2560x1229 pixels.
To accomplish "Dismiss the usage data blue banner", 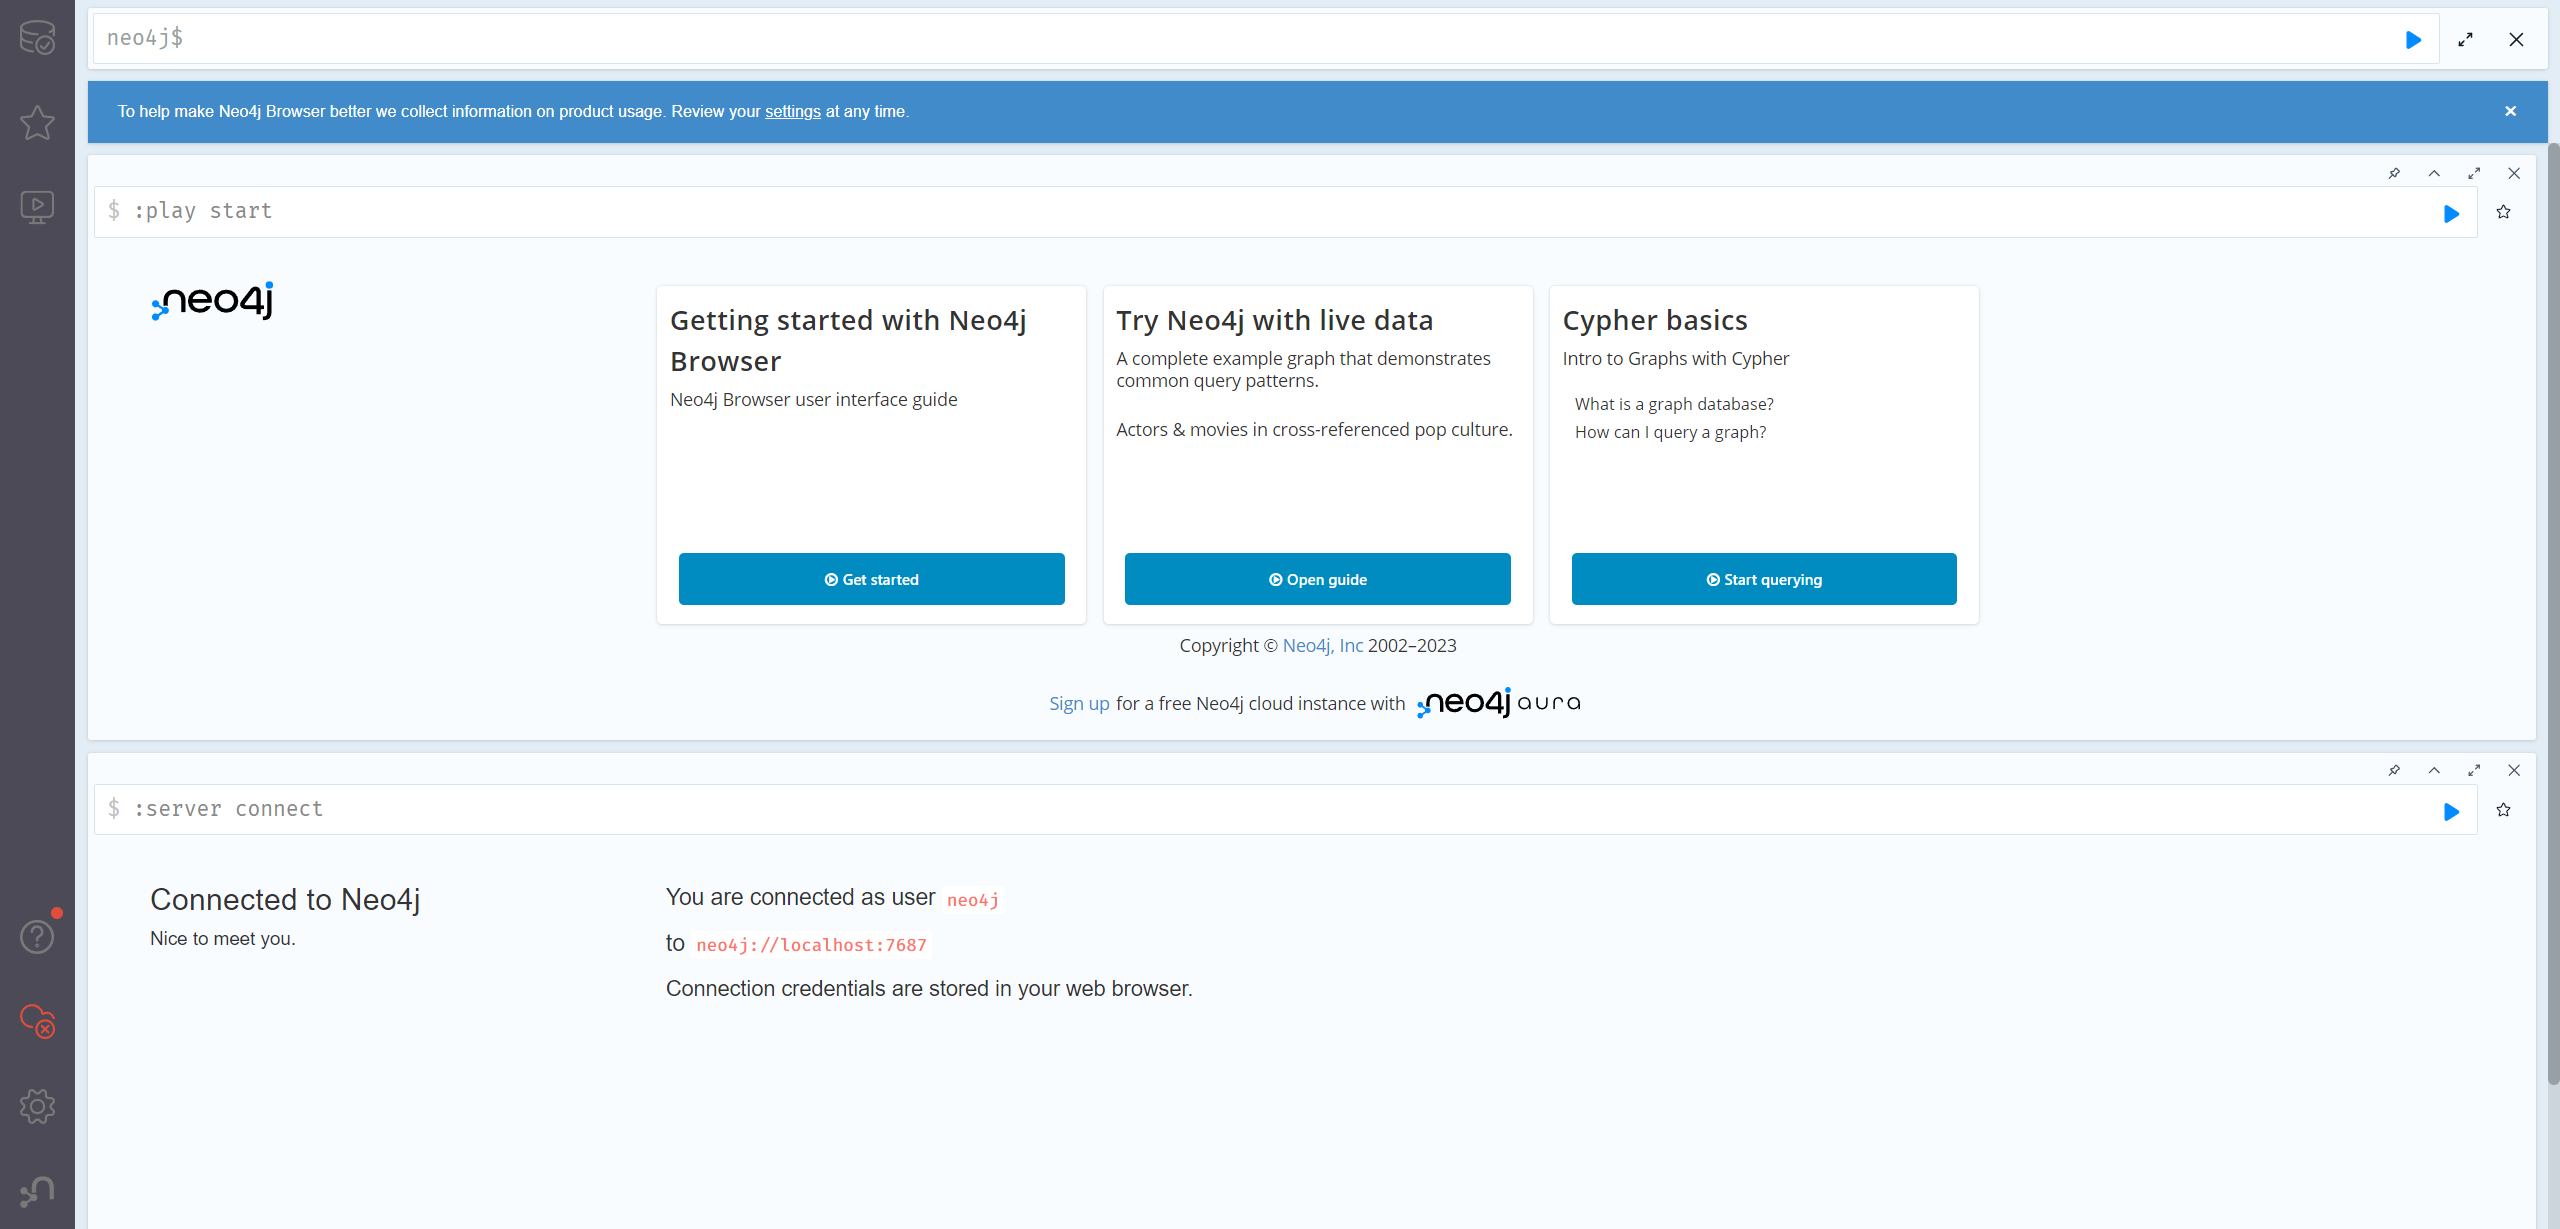I will [2510, 111].
